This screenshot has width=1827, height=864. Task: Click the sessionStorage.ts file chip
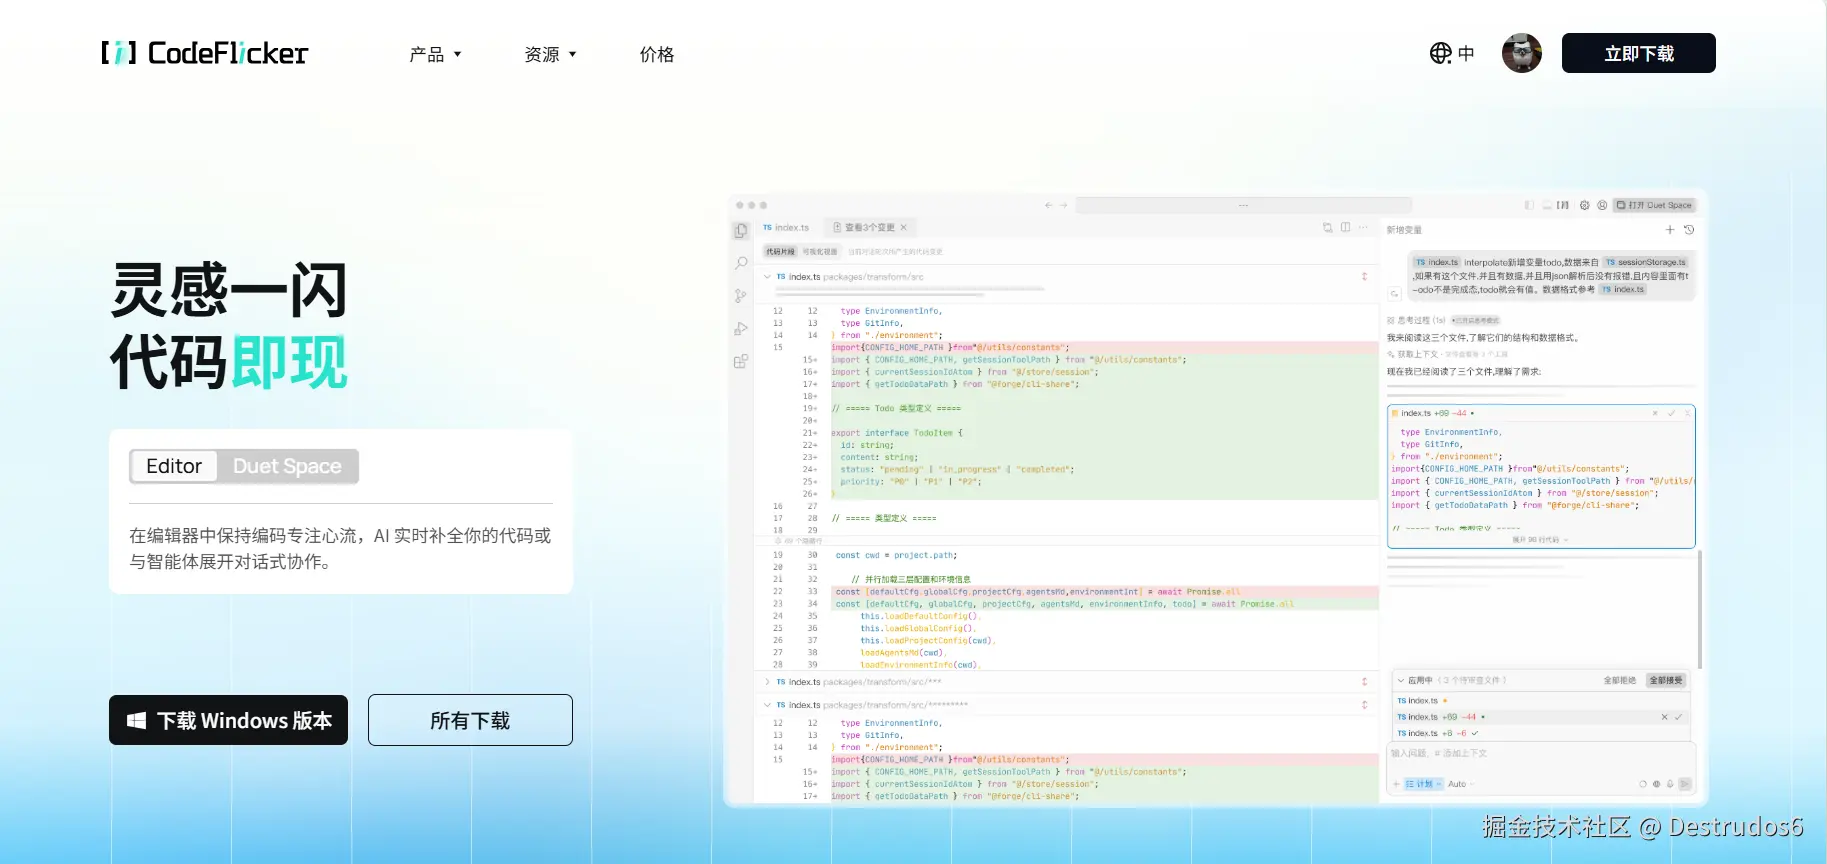pos(1647,262)
